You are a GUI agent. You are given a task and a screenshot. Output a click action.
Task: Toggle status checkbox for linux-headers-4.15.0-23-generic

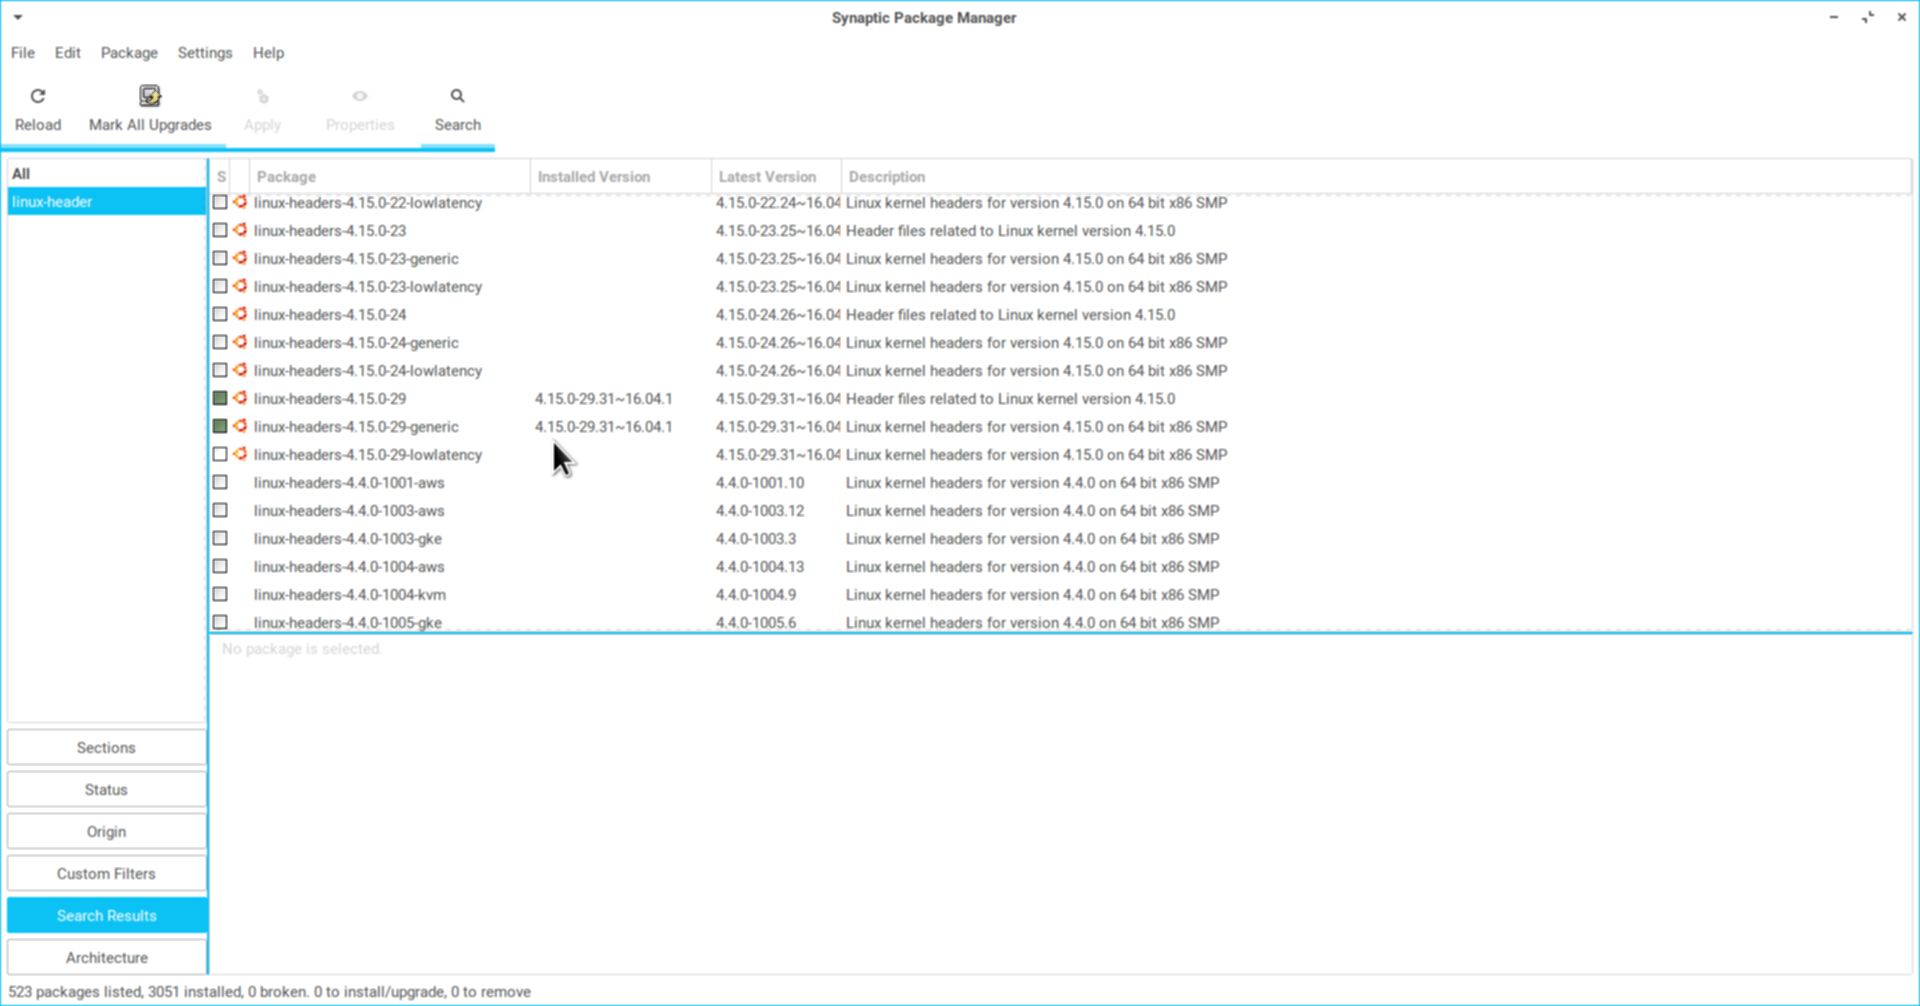coord(220,258)
